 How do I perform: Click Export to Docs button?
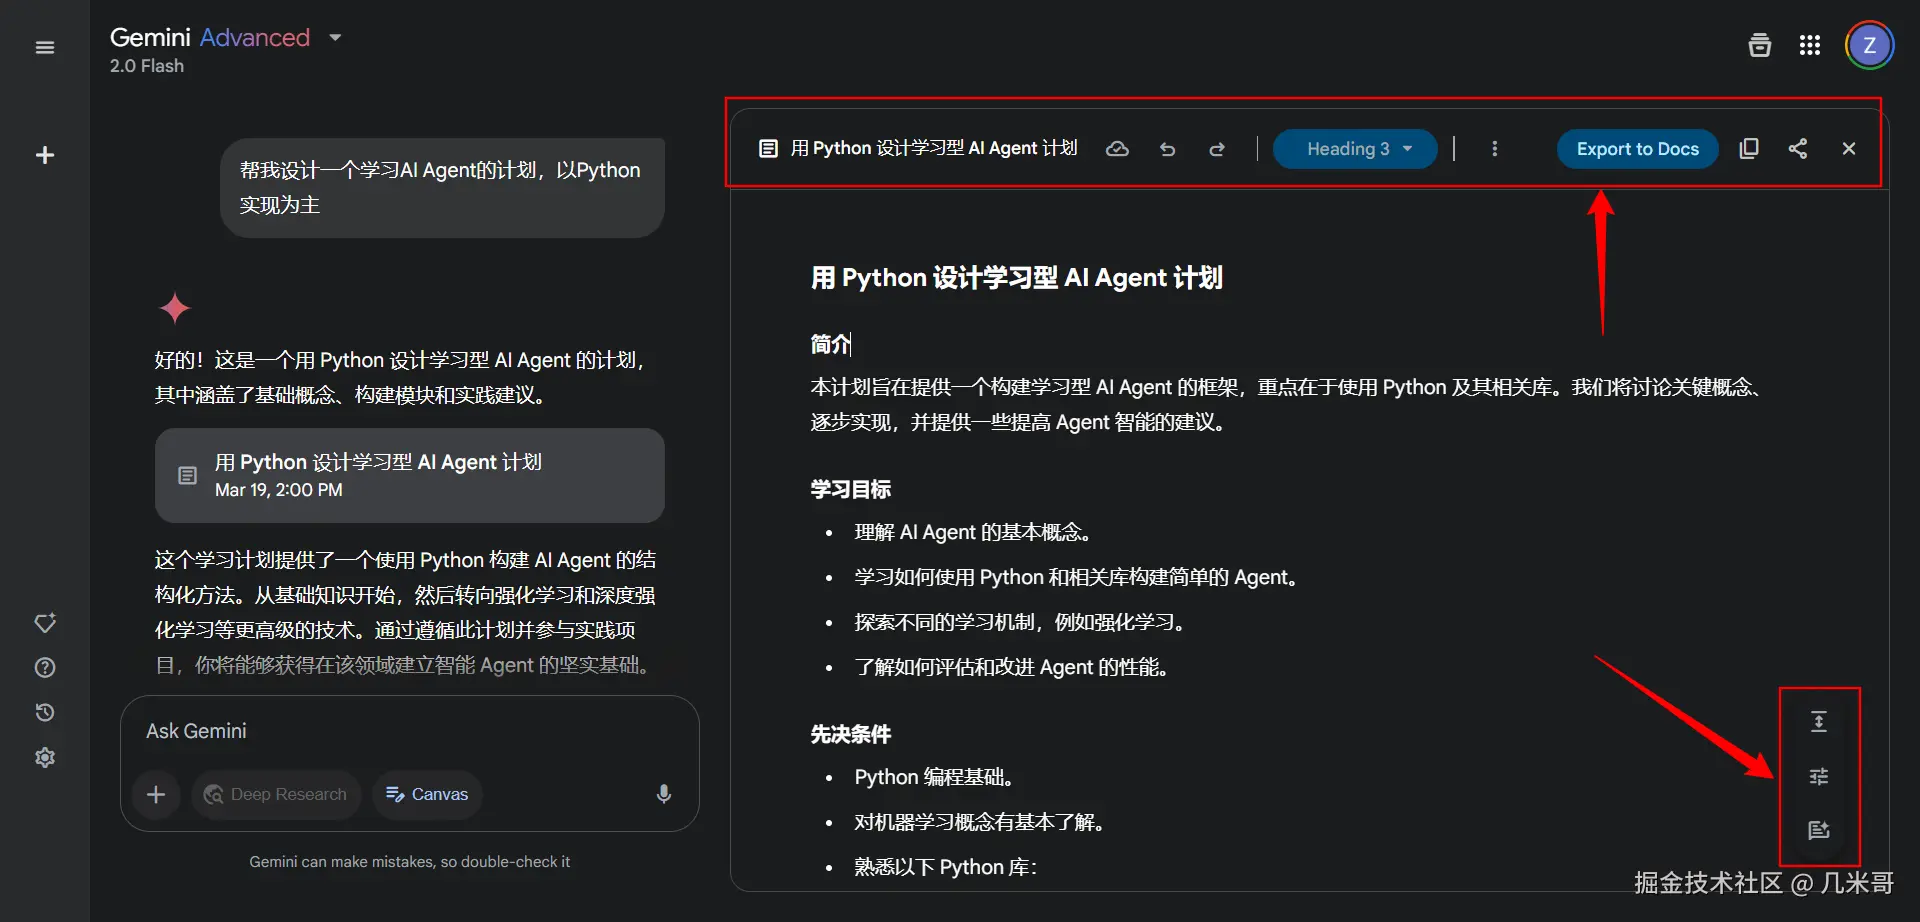point(1637,149)
